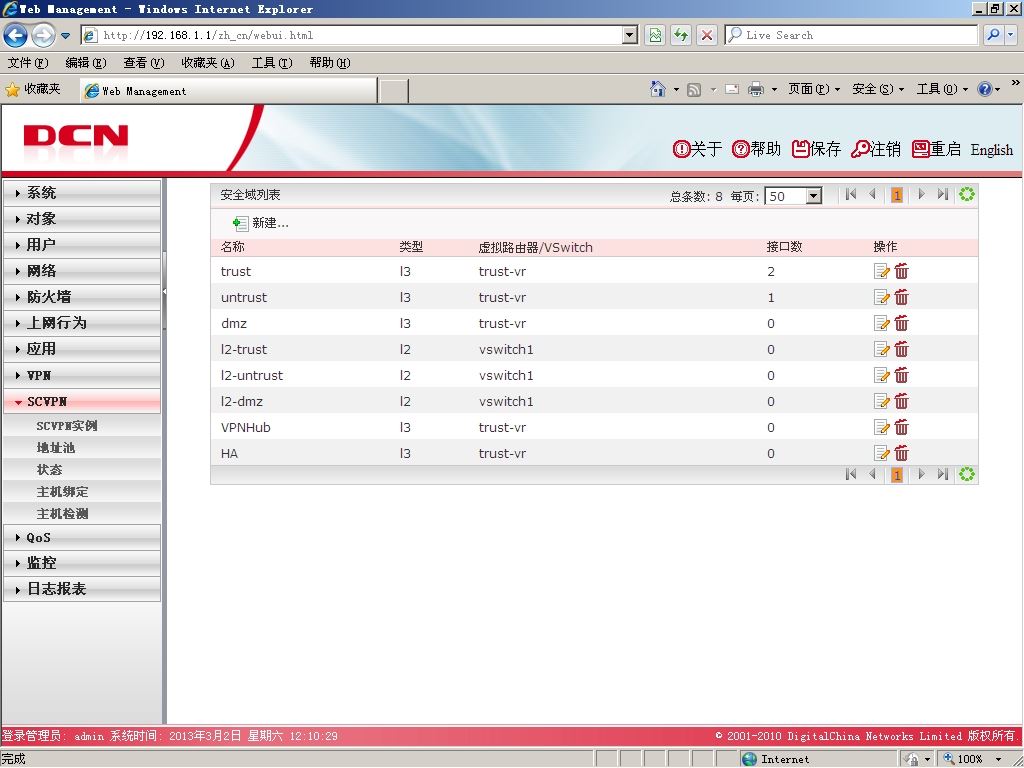Edit the dmz zone entry
This screenshot has height=768, width=1024.
[882, 323]
